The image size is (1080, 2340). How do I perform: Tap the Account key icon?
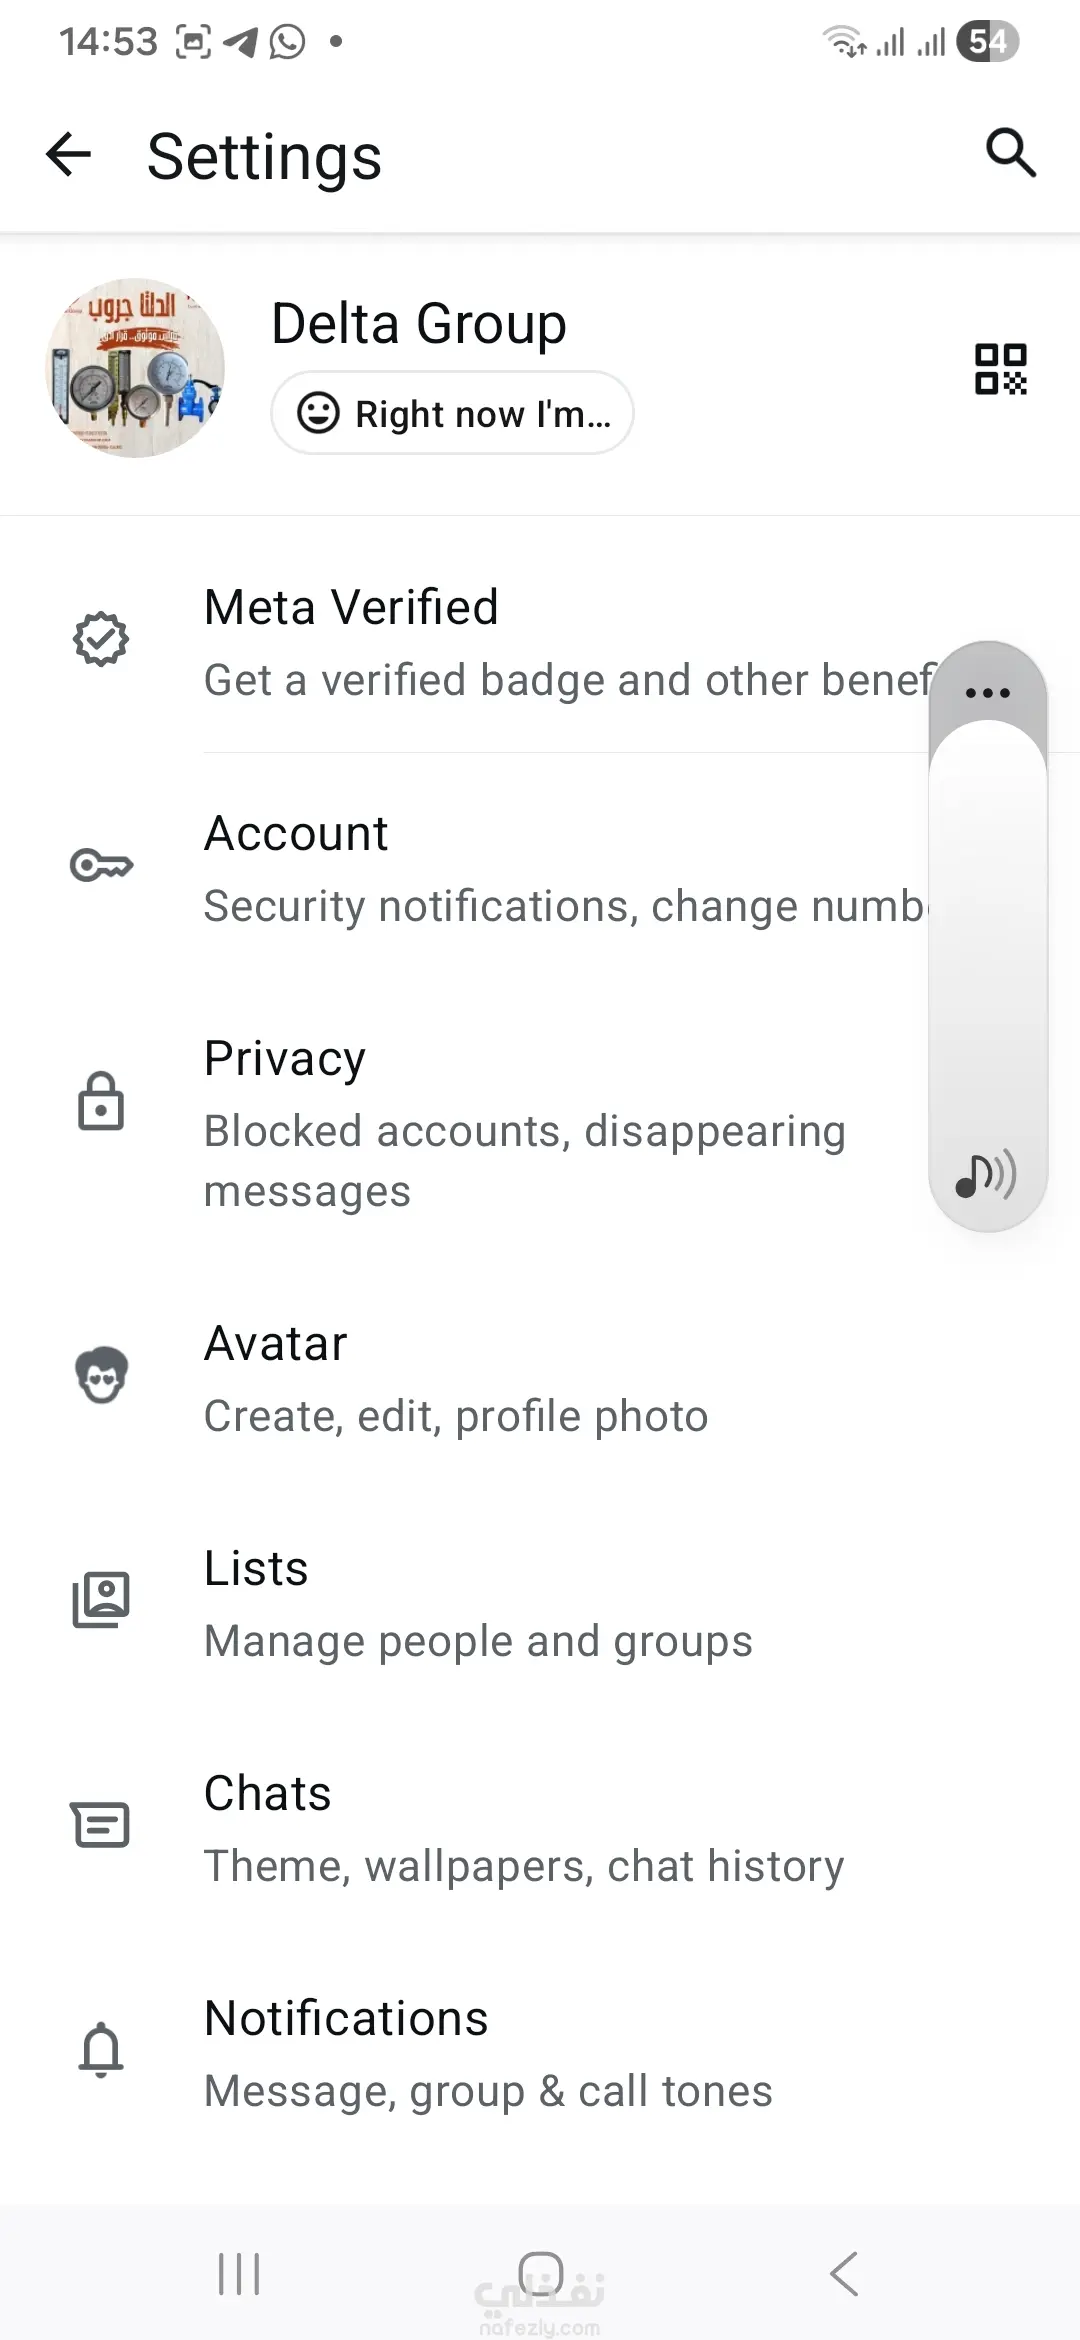[x=101, y=865]
